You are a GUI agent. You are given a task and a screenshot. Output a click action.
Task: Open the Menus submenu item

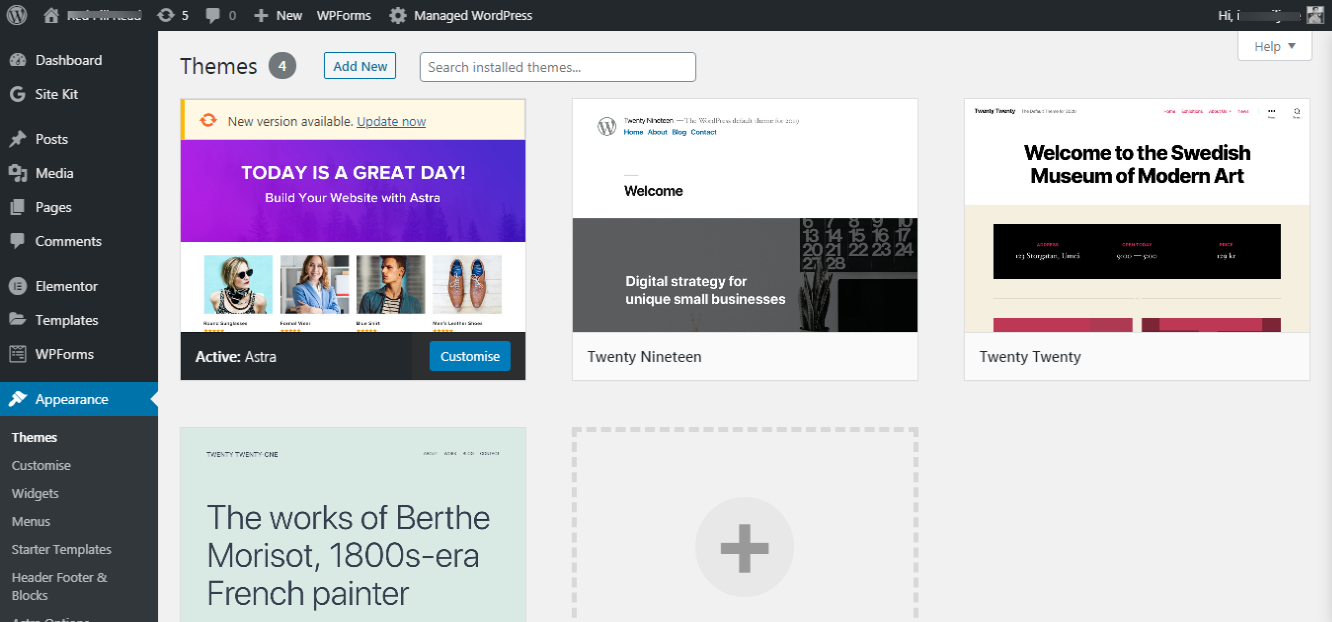pyautogui.click(x=31, y=521)
